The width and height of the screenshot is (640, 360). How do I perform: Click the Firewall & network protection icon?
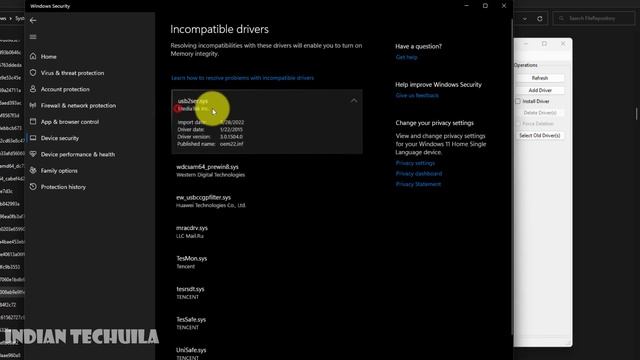coord(33,105)
